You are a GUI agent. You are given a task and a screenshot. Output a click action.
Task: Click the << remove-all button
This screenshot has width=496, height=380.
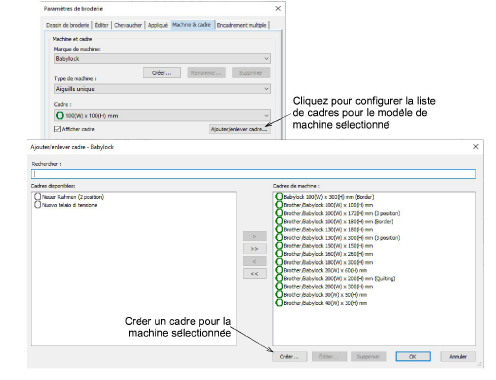click(255, 274)
